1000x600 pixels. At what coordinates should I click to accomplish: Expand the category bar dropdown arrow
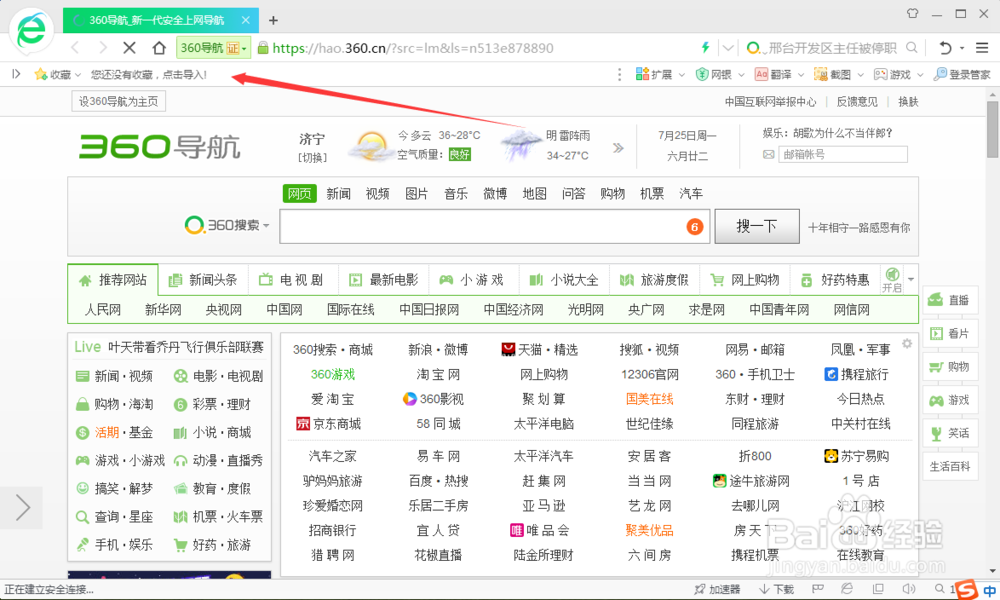pyautogui.click(x=911, y=279)
